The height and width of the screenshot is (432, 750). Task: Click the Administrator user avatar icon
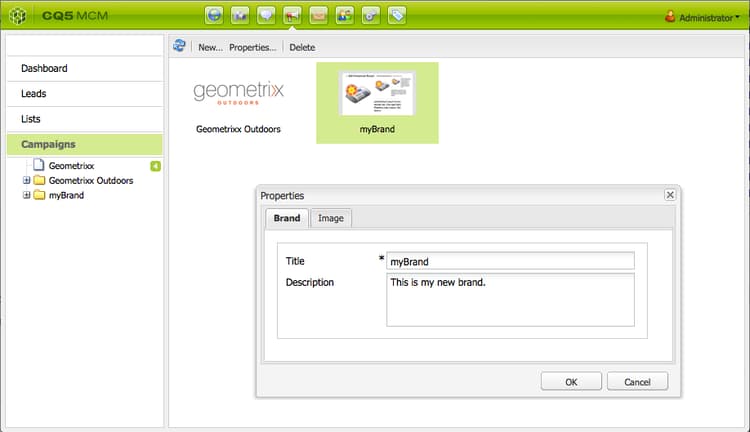[670, 17]
